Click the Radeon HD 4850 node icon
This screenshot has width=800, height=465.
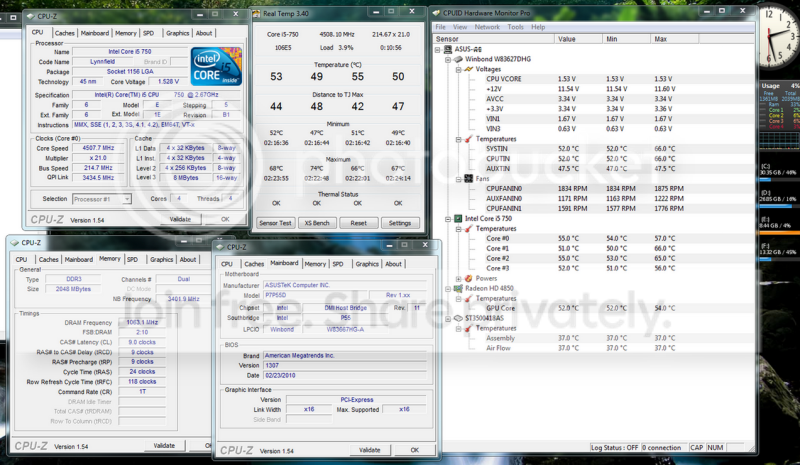(x=457, y=288)
